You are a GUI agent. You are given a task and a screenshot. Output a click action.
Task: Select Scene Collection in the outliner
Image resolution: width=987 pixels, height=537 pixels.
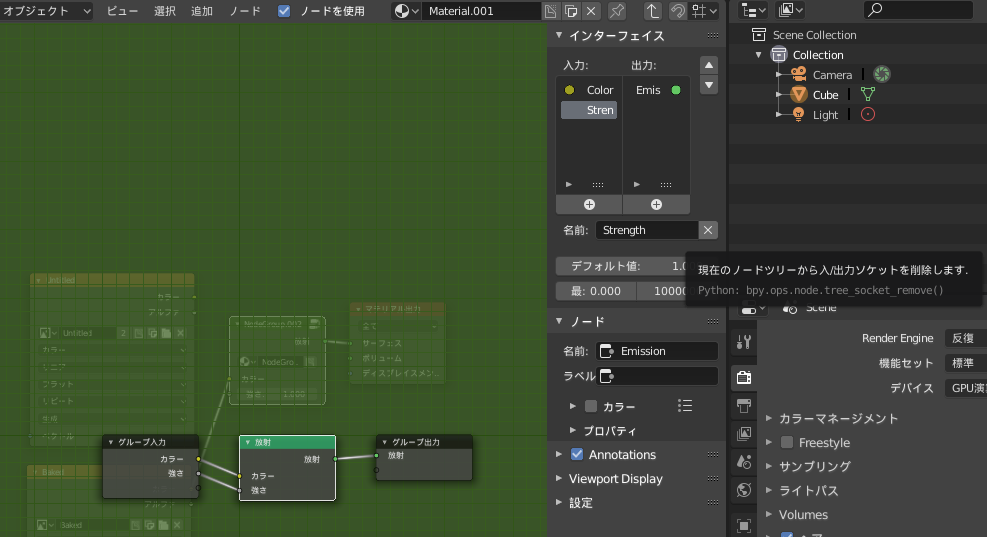pos(815,35)
